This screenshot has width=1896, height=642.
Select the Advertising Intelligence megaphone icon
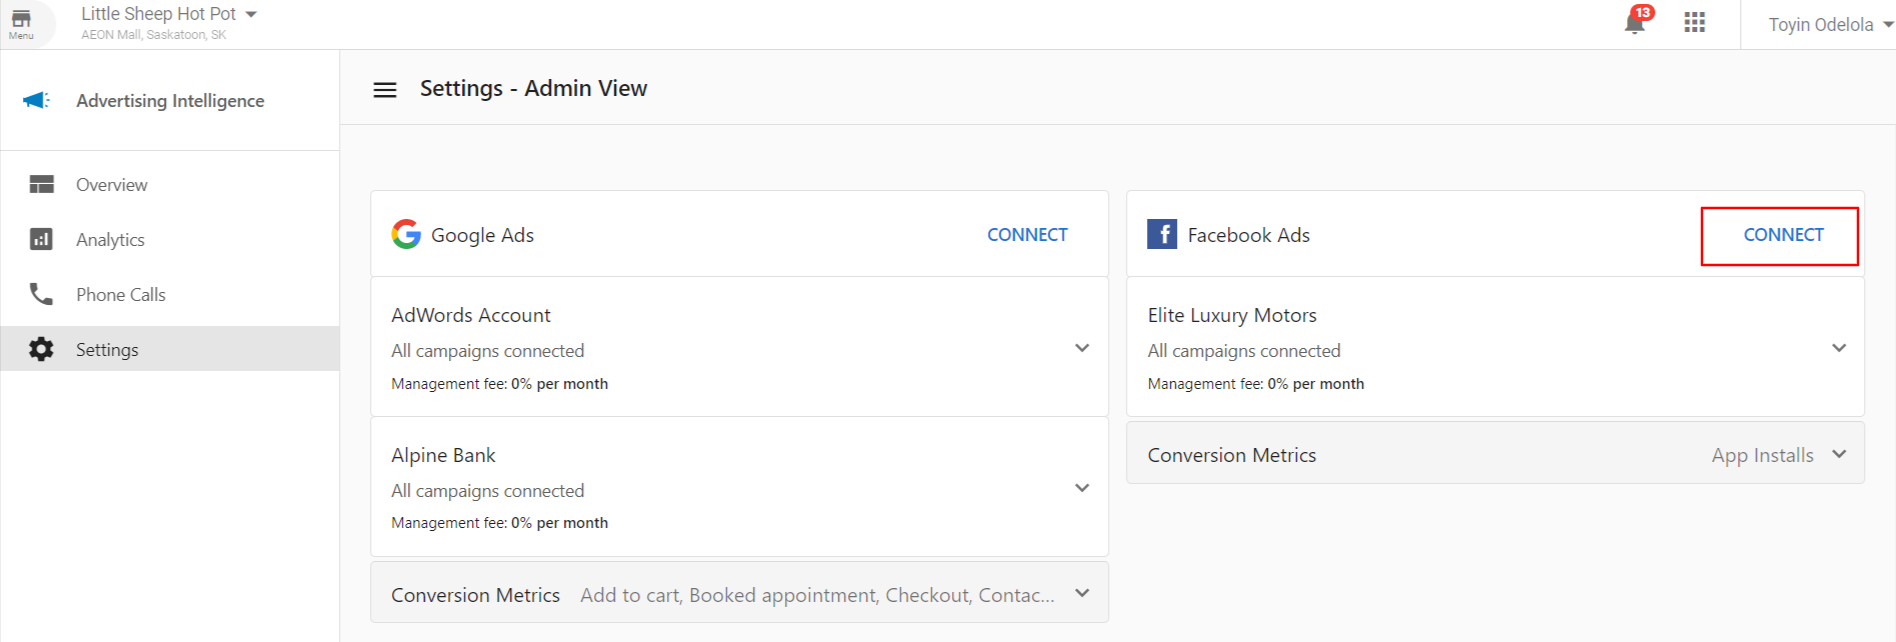35,100
